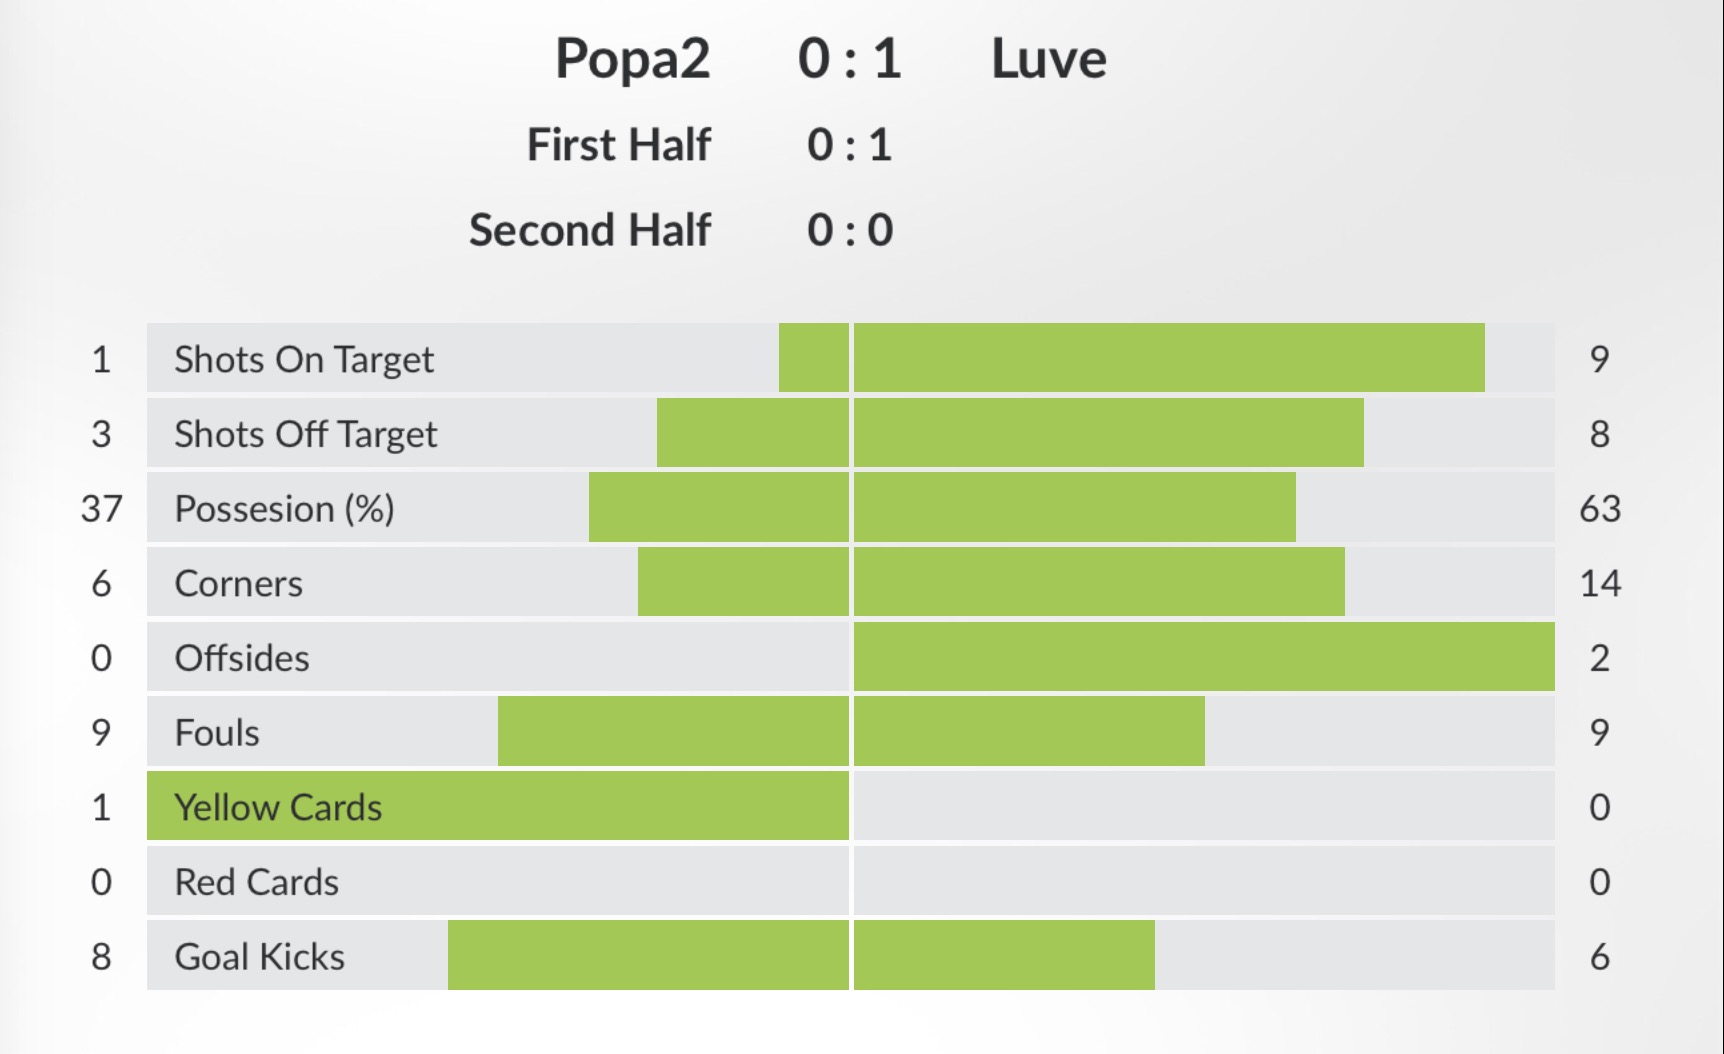The height and width of the screenshot is (1054, 1724).
Task: Click Popa2's possession value 37
Action: pos(101,509)
